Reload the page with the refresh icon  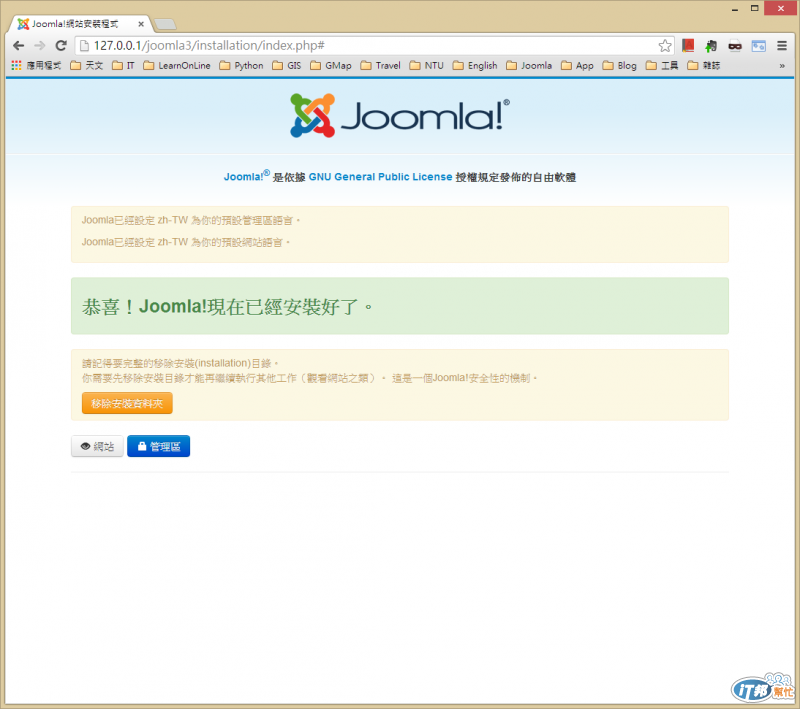[x=61, y=45]
